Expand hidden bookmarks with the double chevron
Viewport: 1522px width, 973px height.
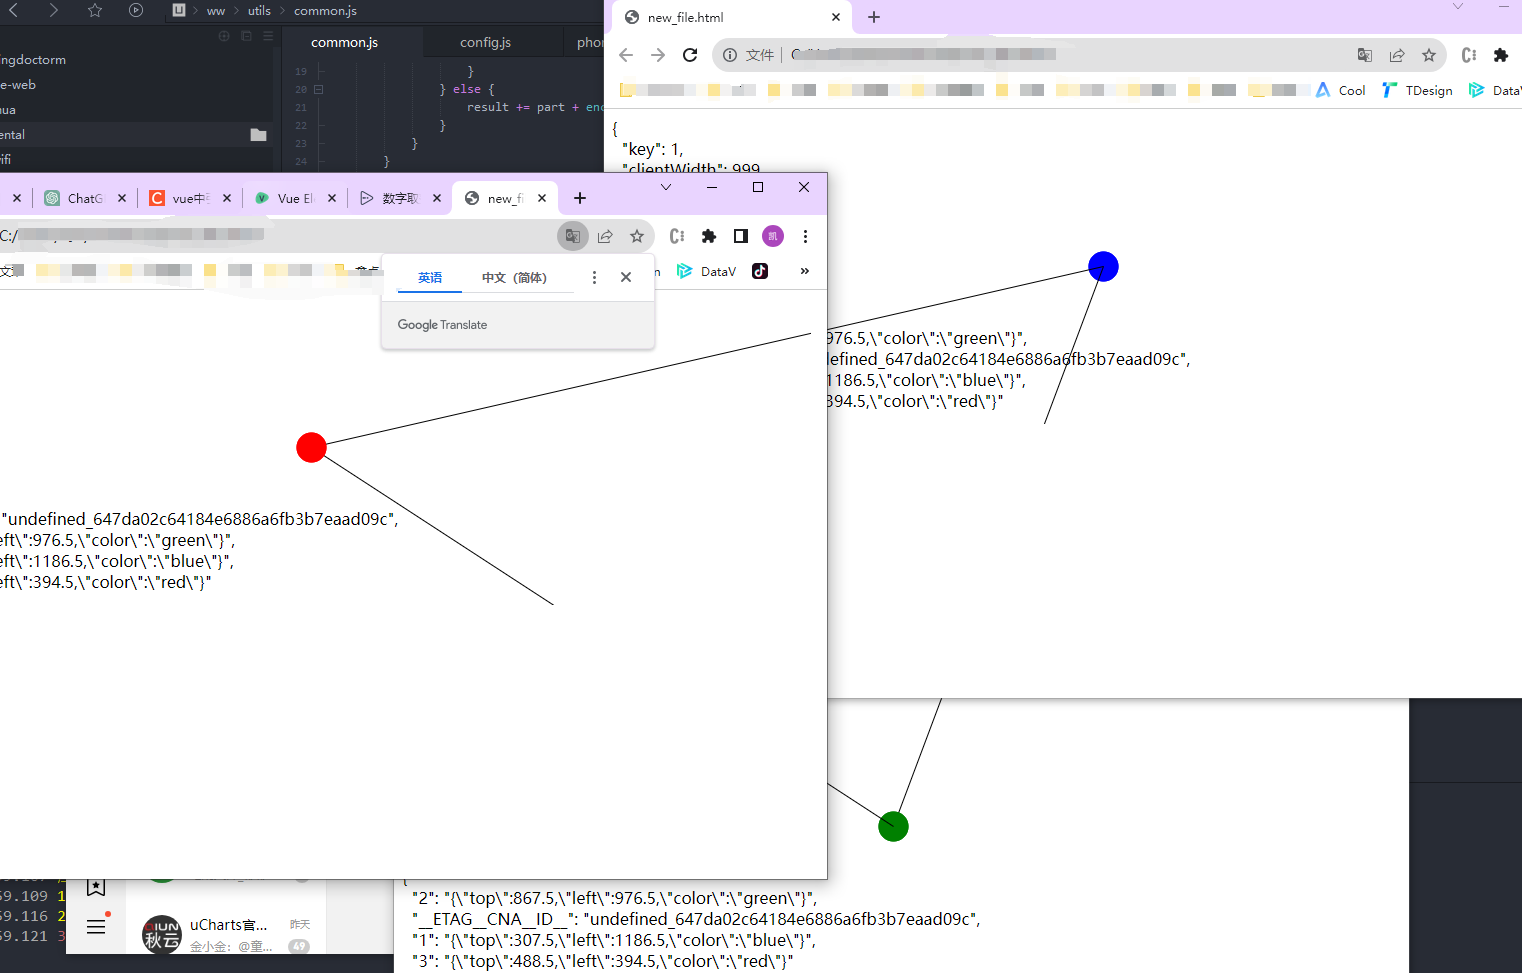coord(805,271)
